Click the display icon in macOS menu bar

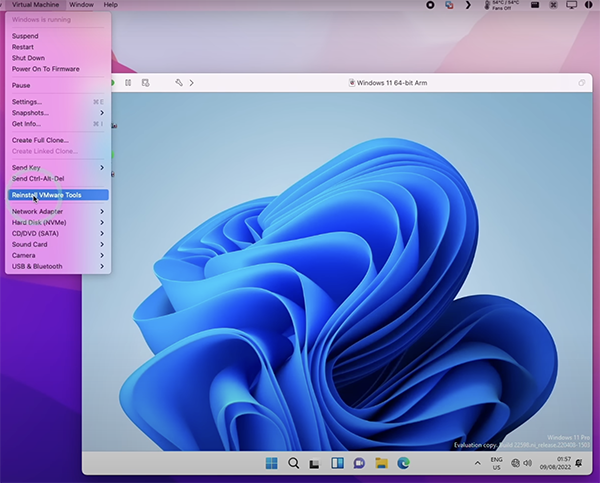click(x=571, y=5)
